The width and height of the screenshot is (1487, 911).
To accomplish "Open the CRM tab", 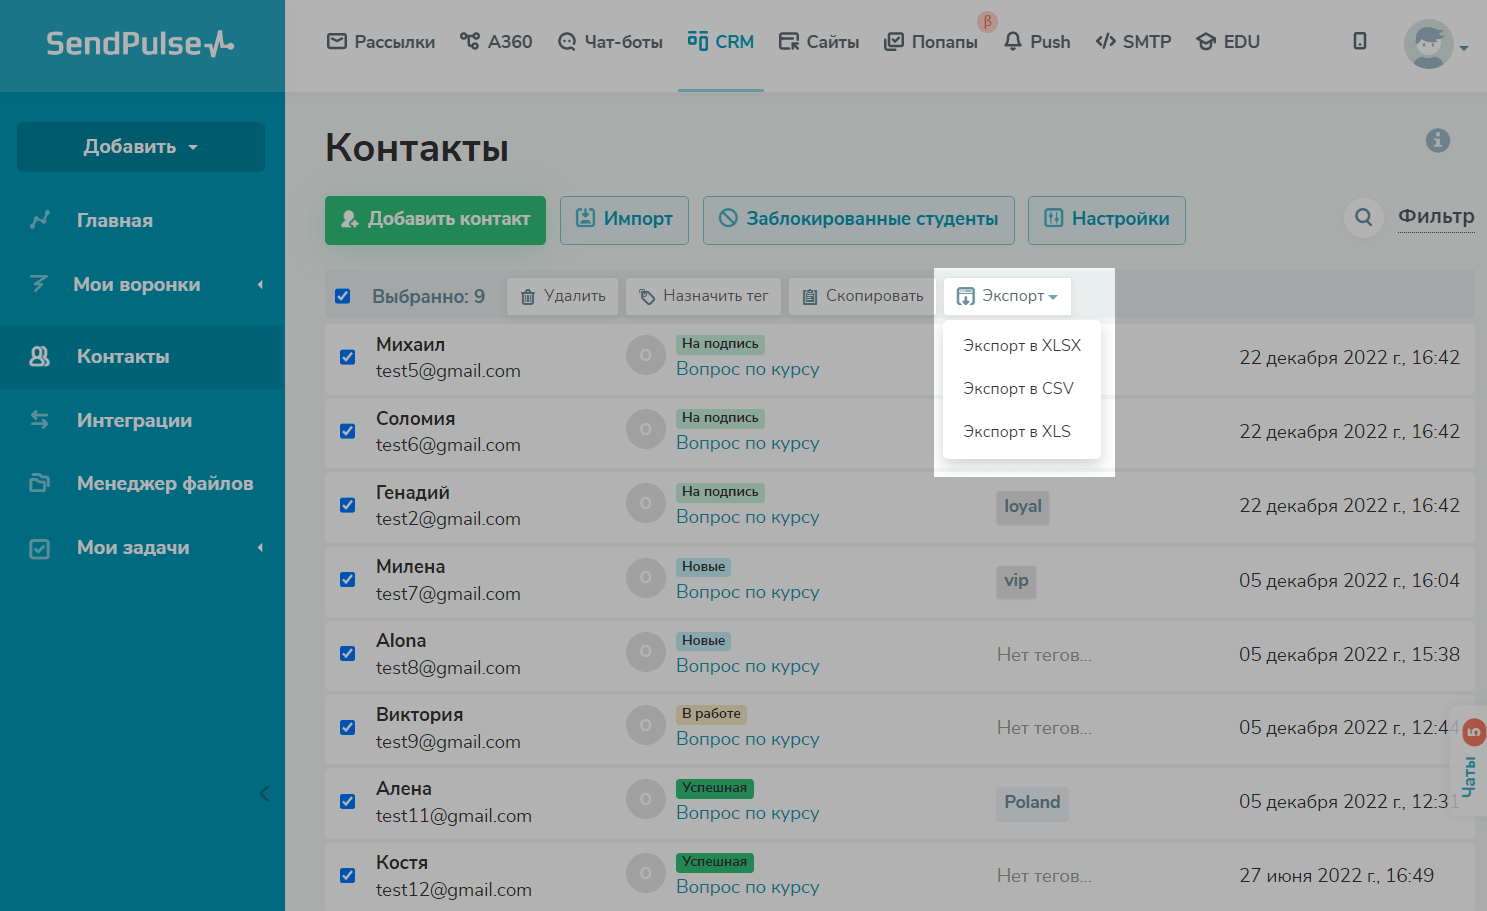I will (x=721, y=42).
